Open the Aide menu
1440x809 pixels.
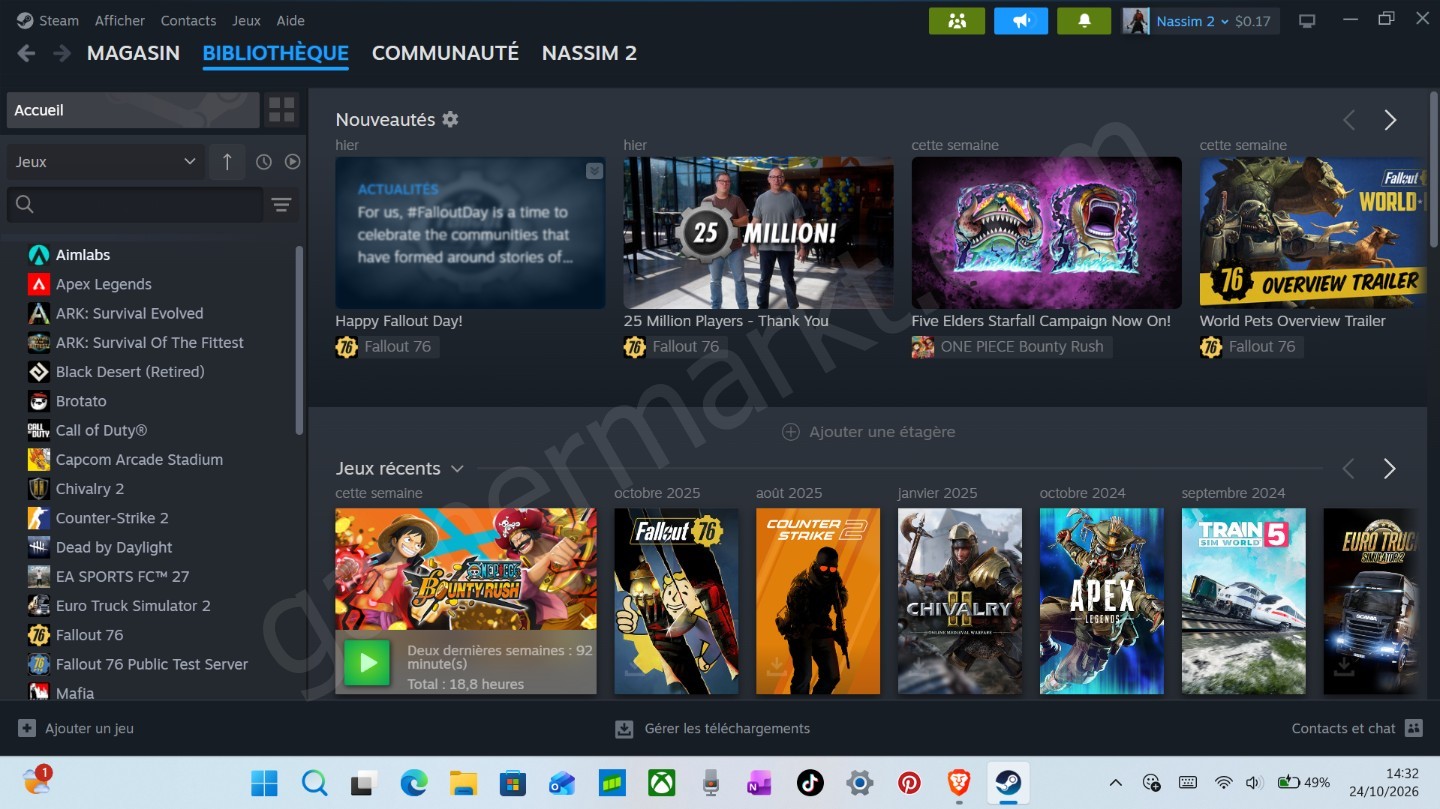pyautogui.click(x=291, y=21)
